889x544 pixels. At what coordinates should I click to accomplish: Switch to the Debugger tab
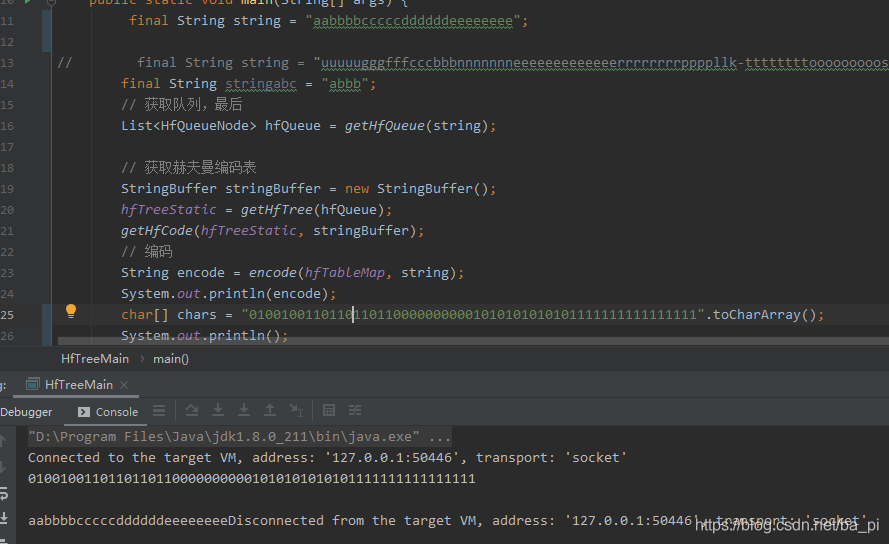[x=26, y=412]
